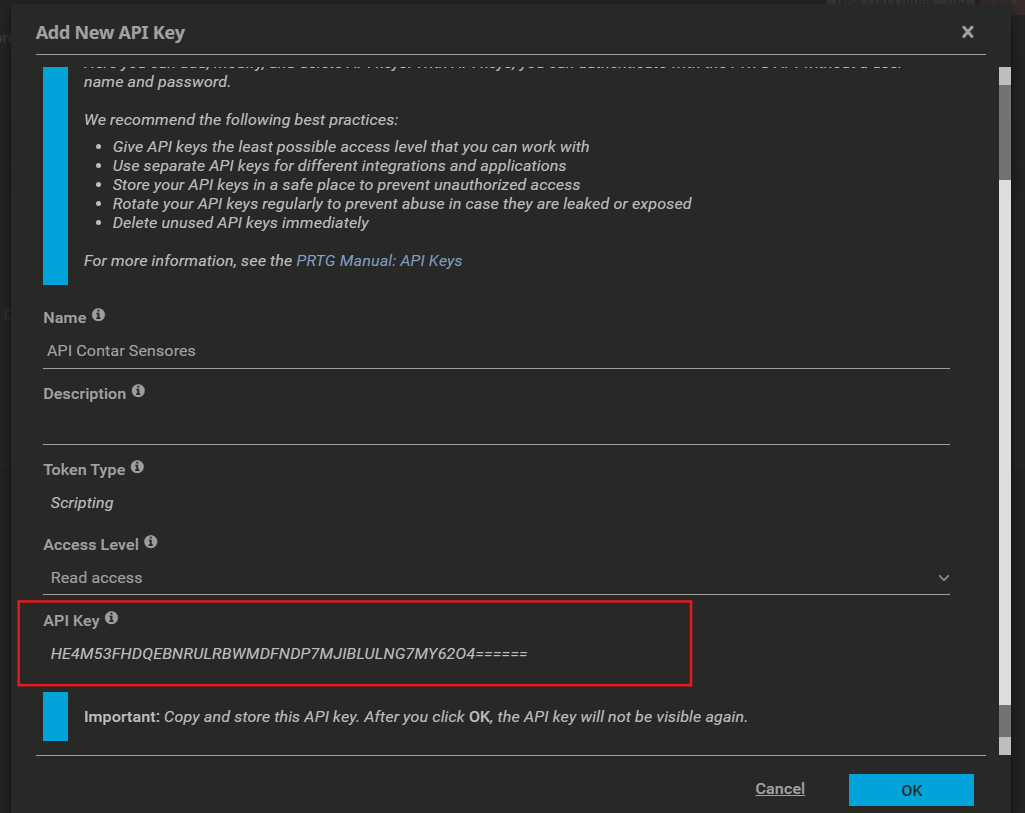Screen dimensions: 1025x813
Task: Click the Access Level info icon
Action: pyautogui.click(x=151, y=542)
